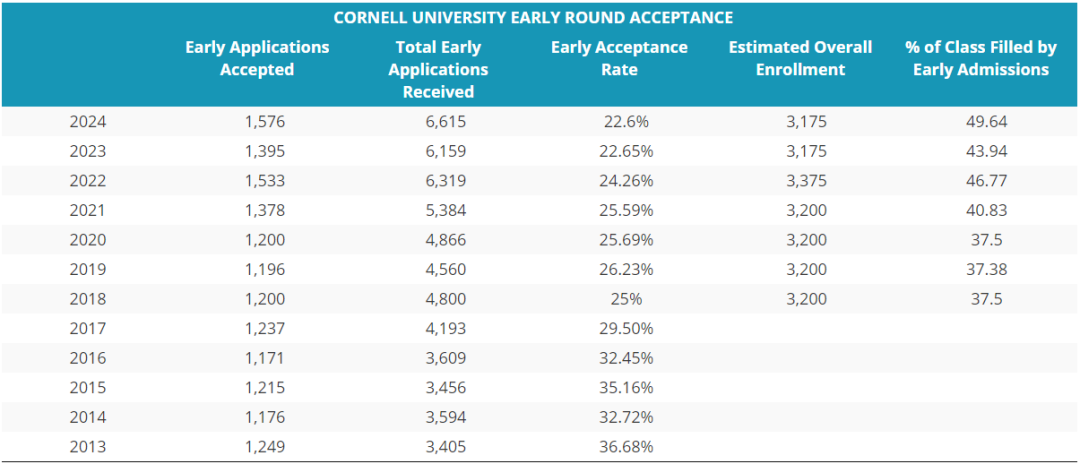Click the table title 'Cornell University Early Round Acceptance'
This screenshot has height=464, width=1080.
pos(533,18)
